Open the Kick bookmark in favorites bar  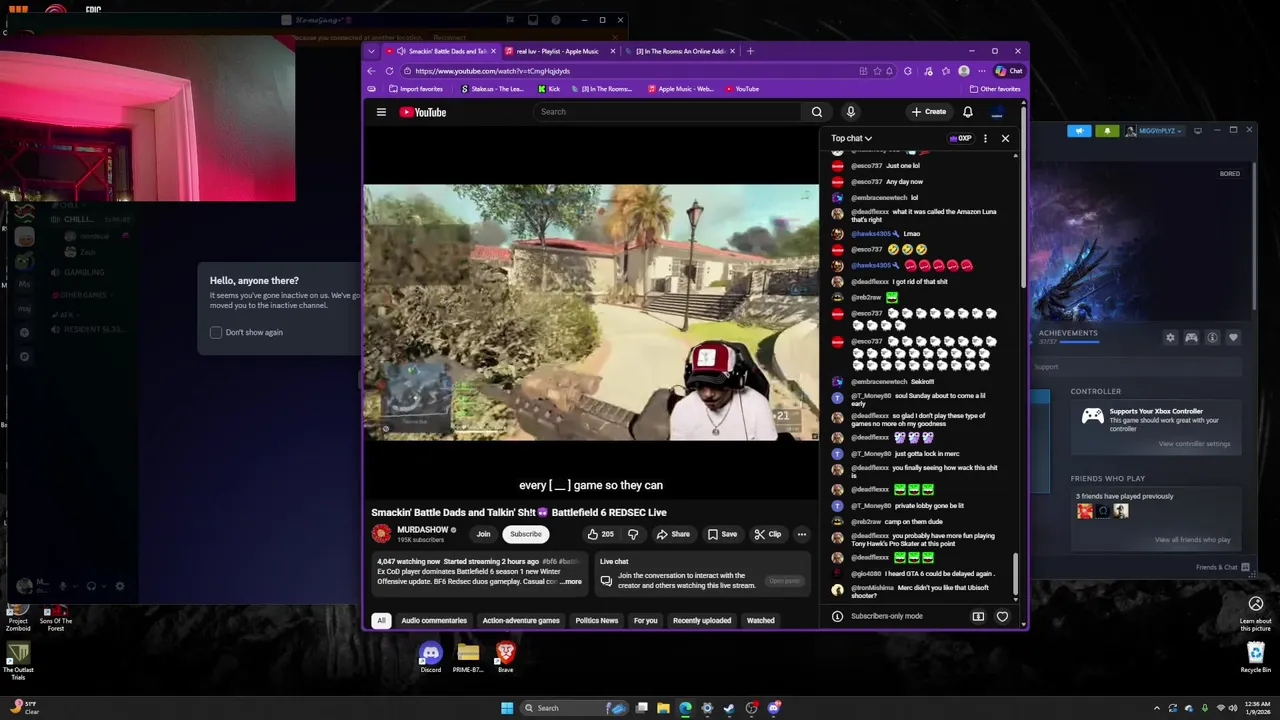(x=549, y=89)
